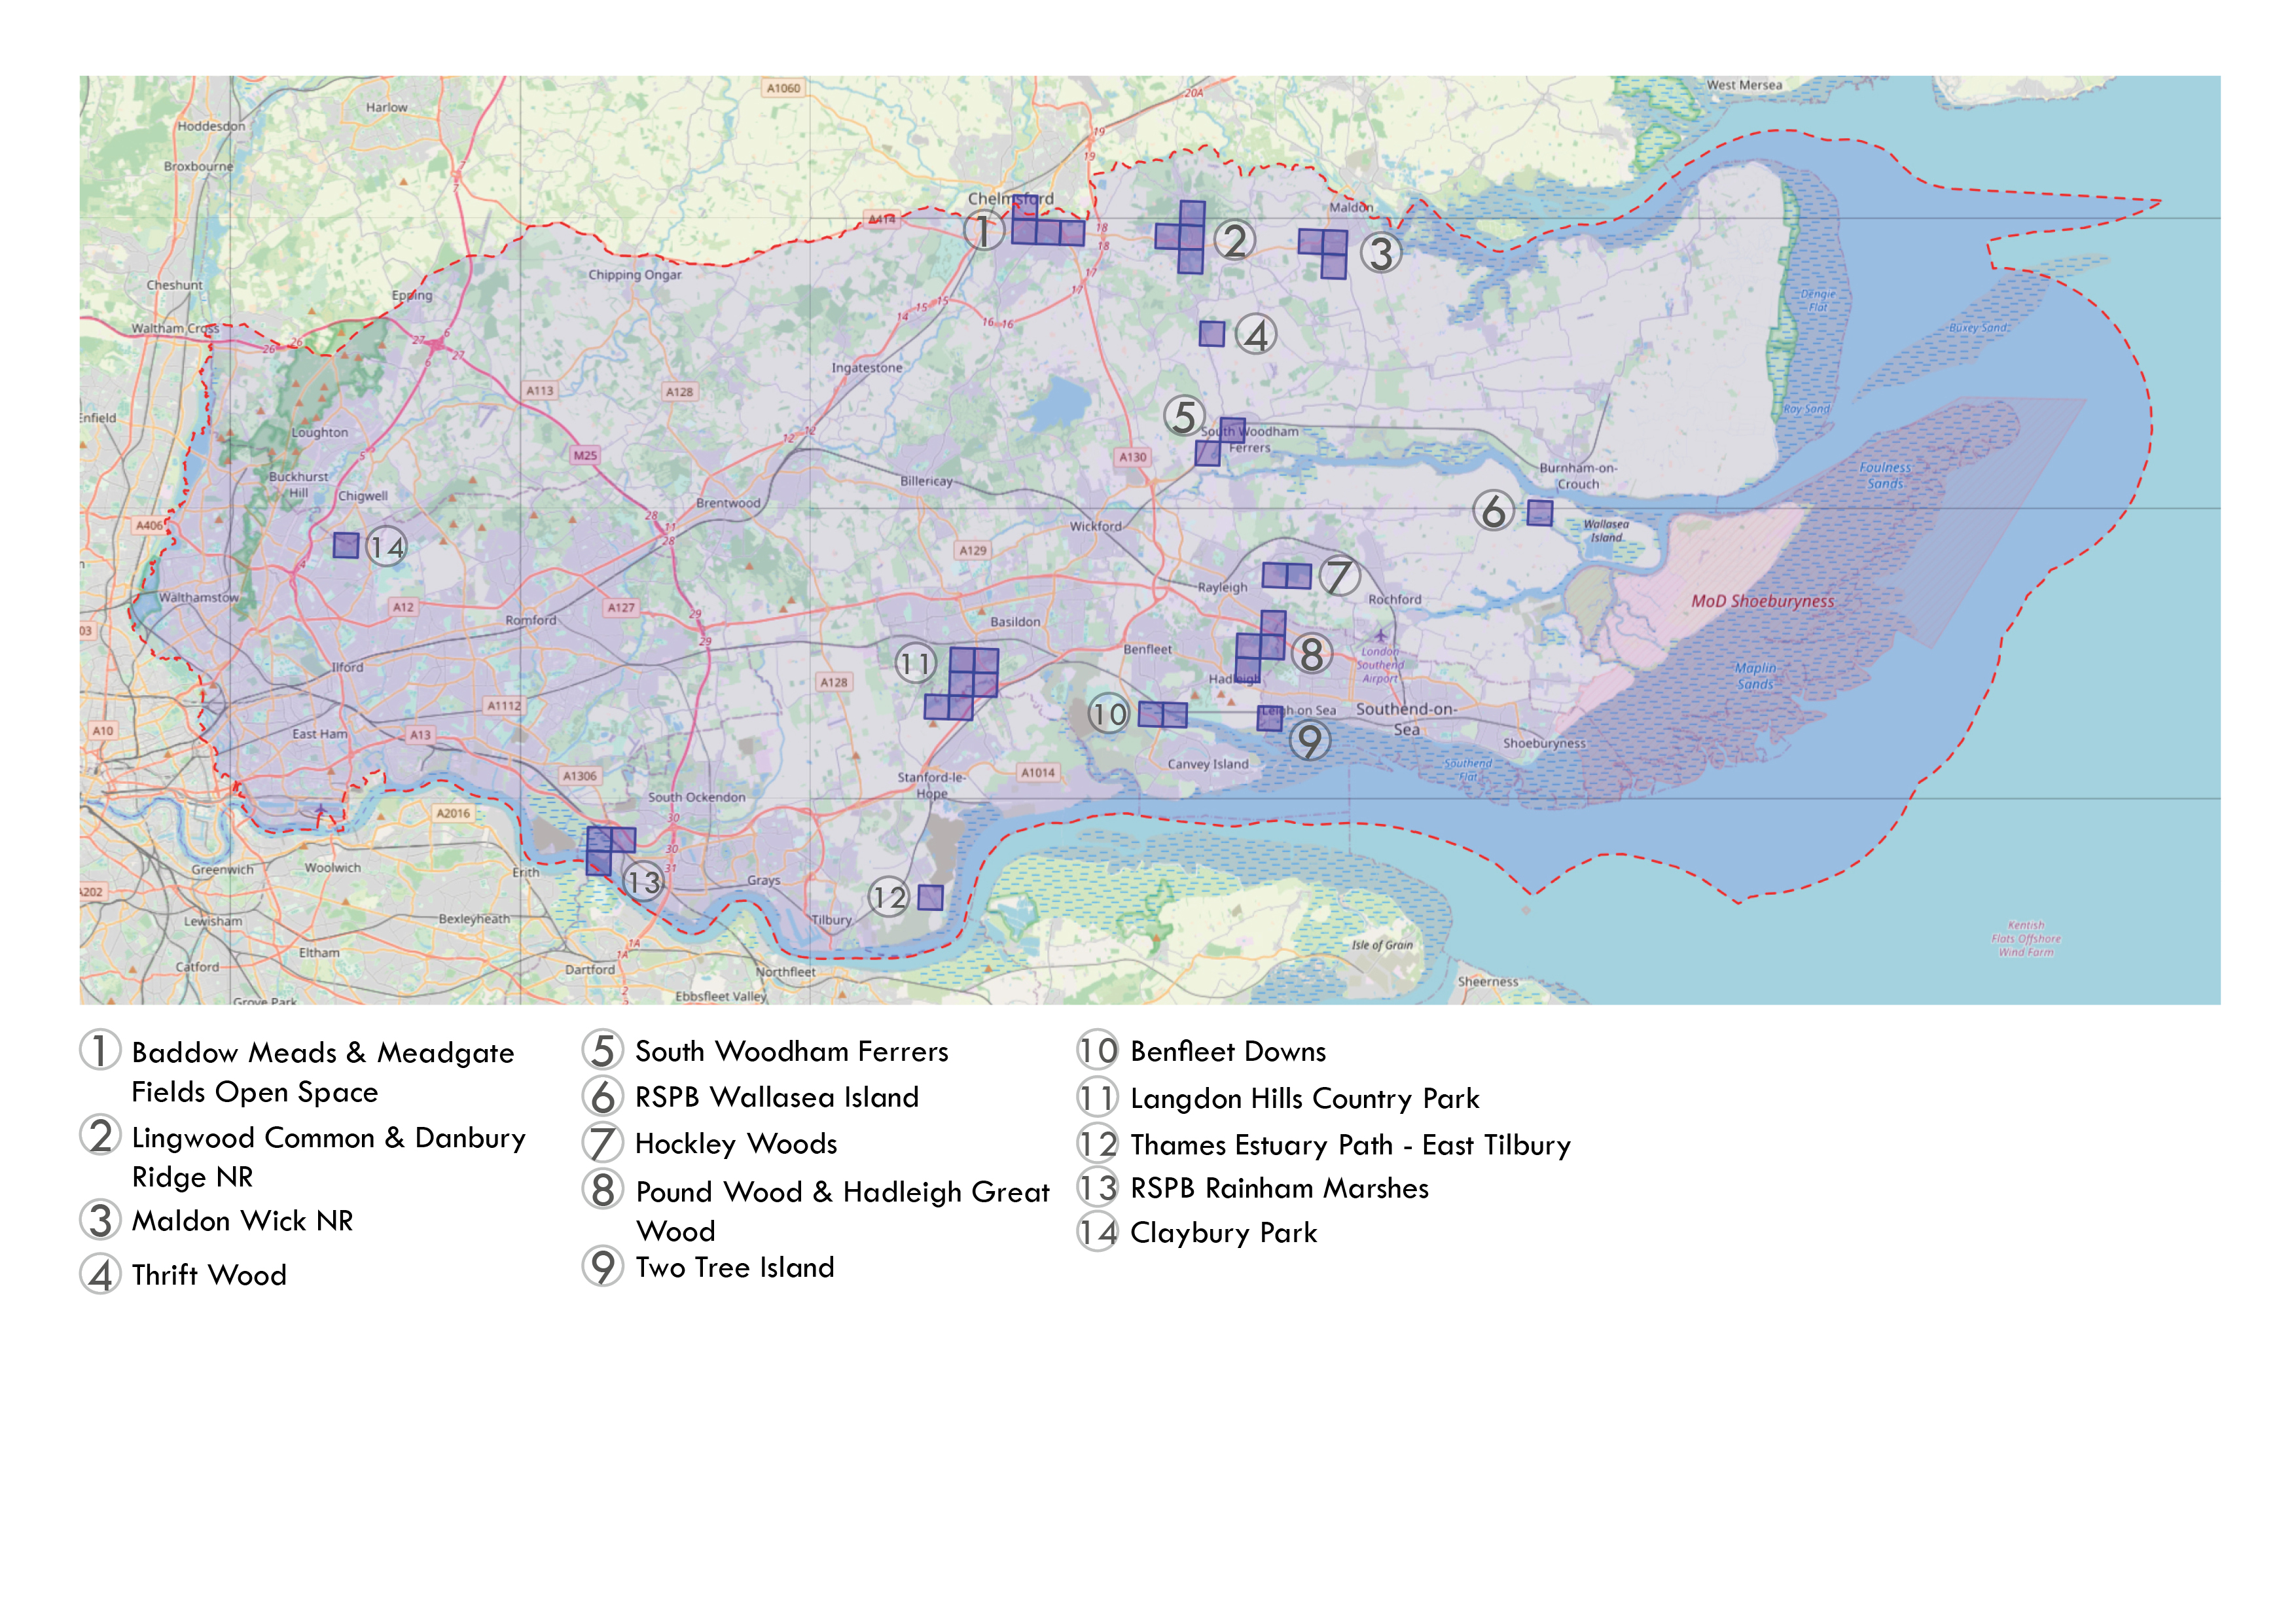Click legend number 1 beside Baddow Meads
Image resolution: width=2296 pixels, height=1623 pixels.
coord(100,1050)
